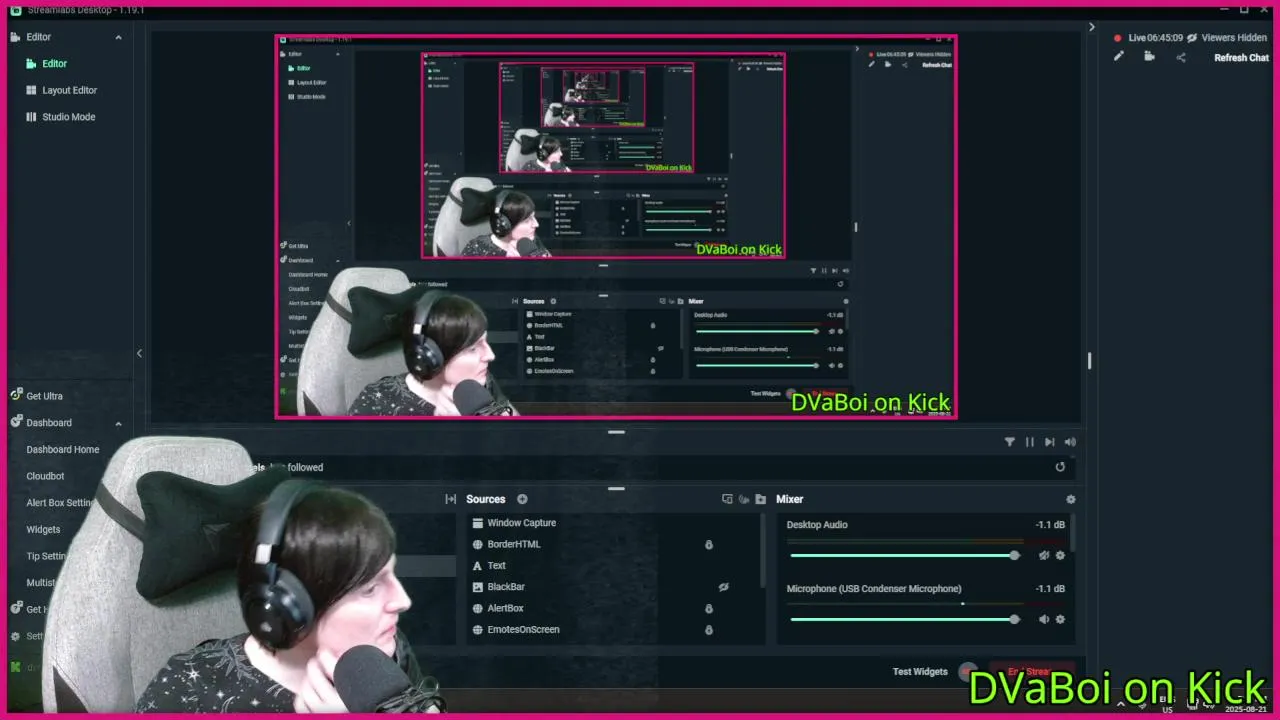
Task: Collapse the Editor section chevron
Action: 118,37
